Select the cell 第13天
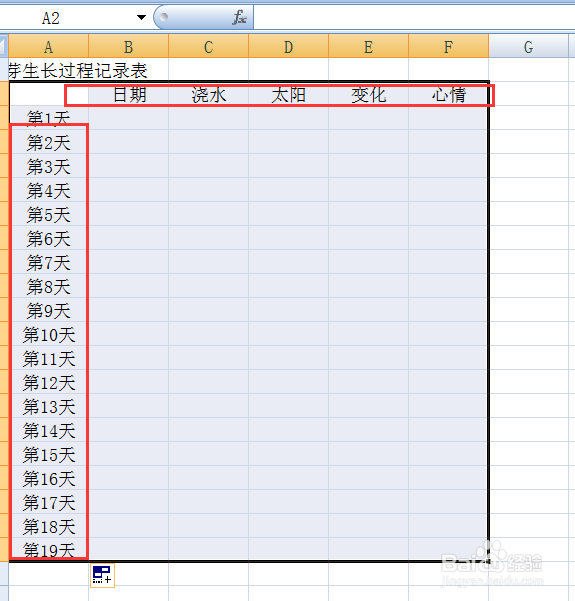 click(x=48, y=406)
